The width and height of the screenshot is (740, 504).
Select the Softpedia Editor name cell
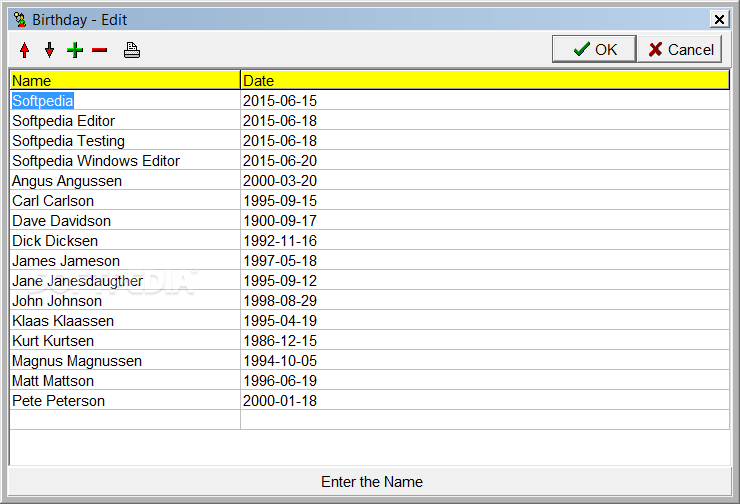125,120
